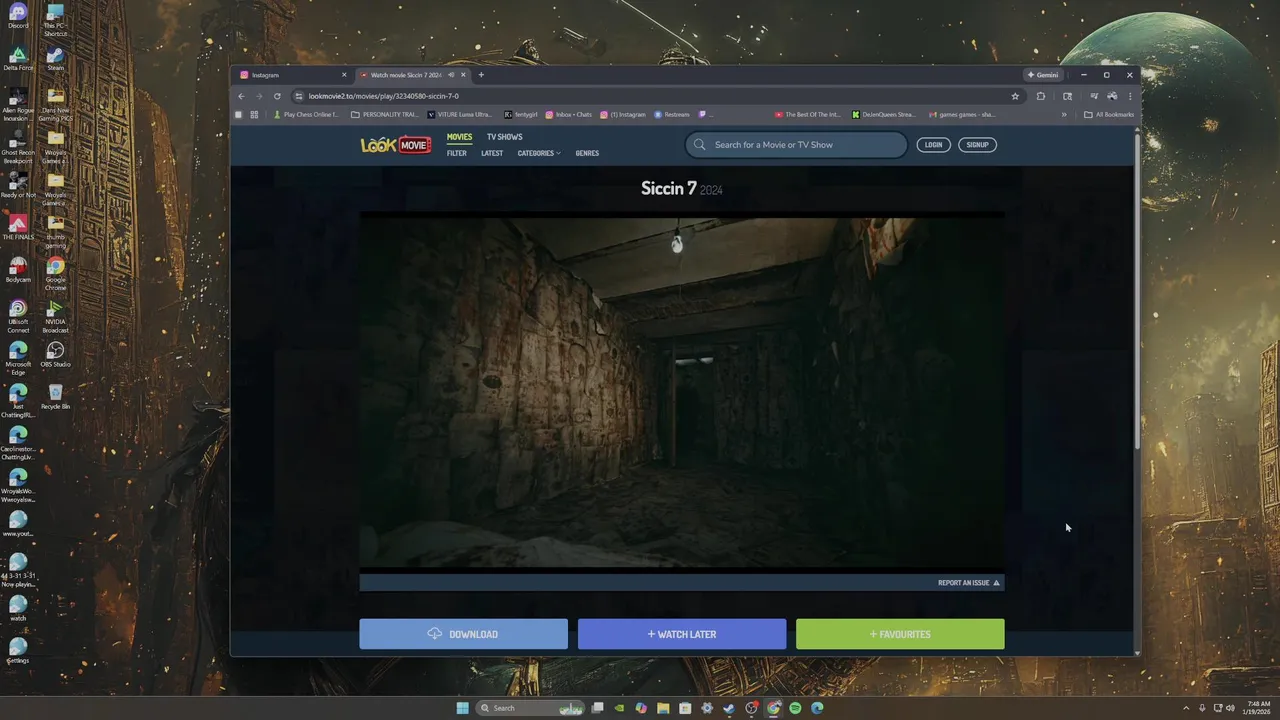This screenshot has height=720, width=1280.
Task: Open Bodycam desktop shortcut
Action: click(18, 269)
